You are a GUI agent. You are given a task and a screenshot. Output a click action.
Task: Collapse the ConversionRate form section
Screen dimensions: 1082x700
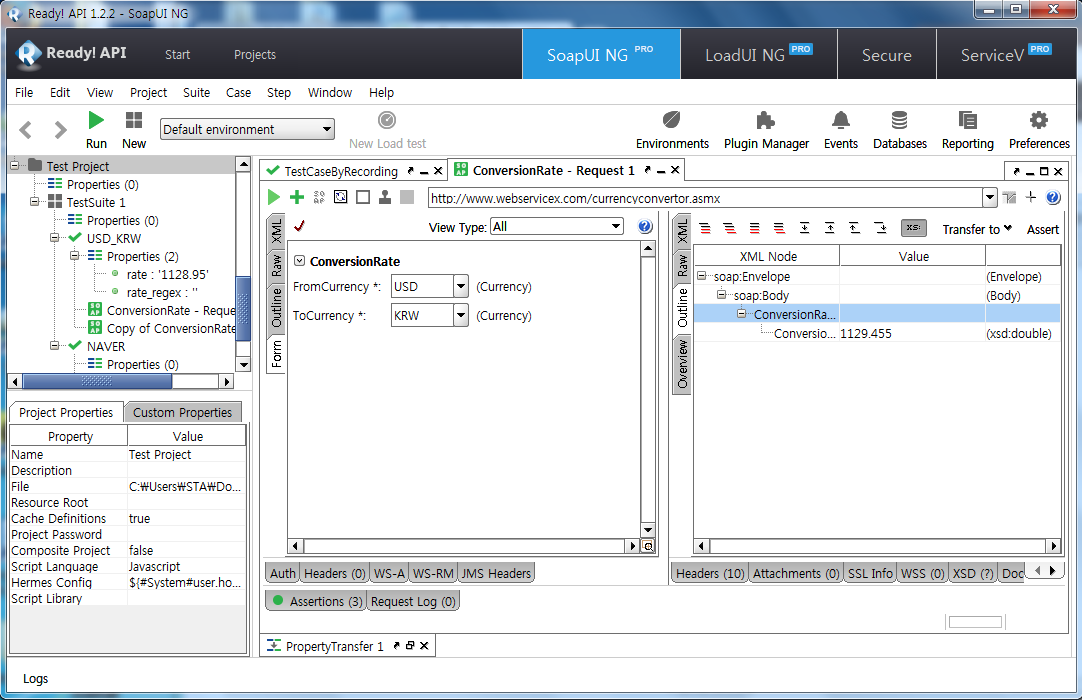point(300,262)
